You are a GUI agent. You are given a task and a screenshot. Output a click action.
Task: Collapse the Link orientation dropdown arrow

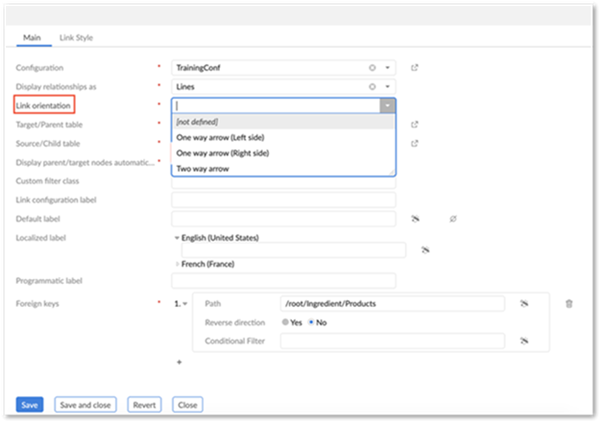(x=387, y=105)
